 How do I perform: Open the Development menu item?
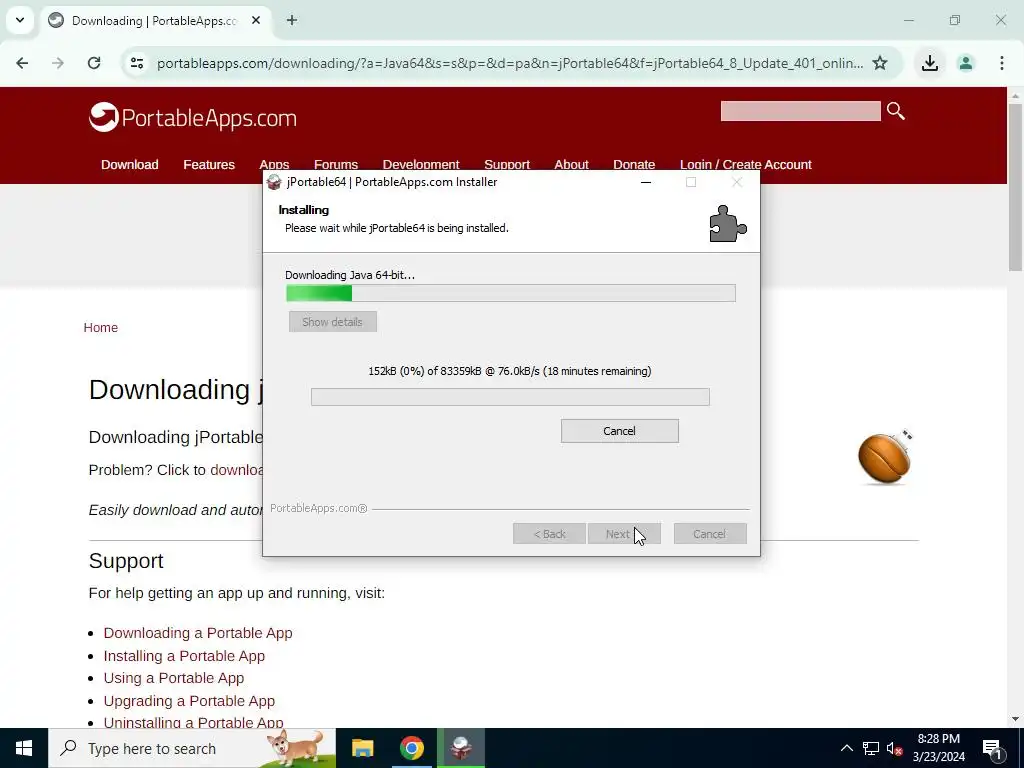[x=421, y=164]
